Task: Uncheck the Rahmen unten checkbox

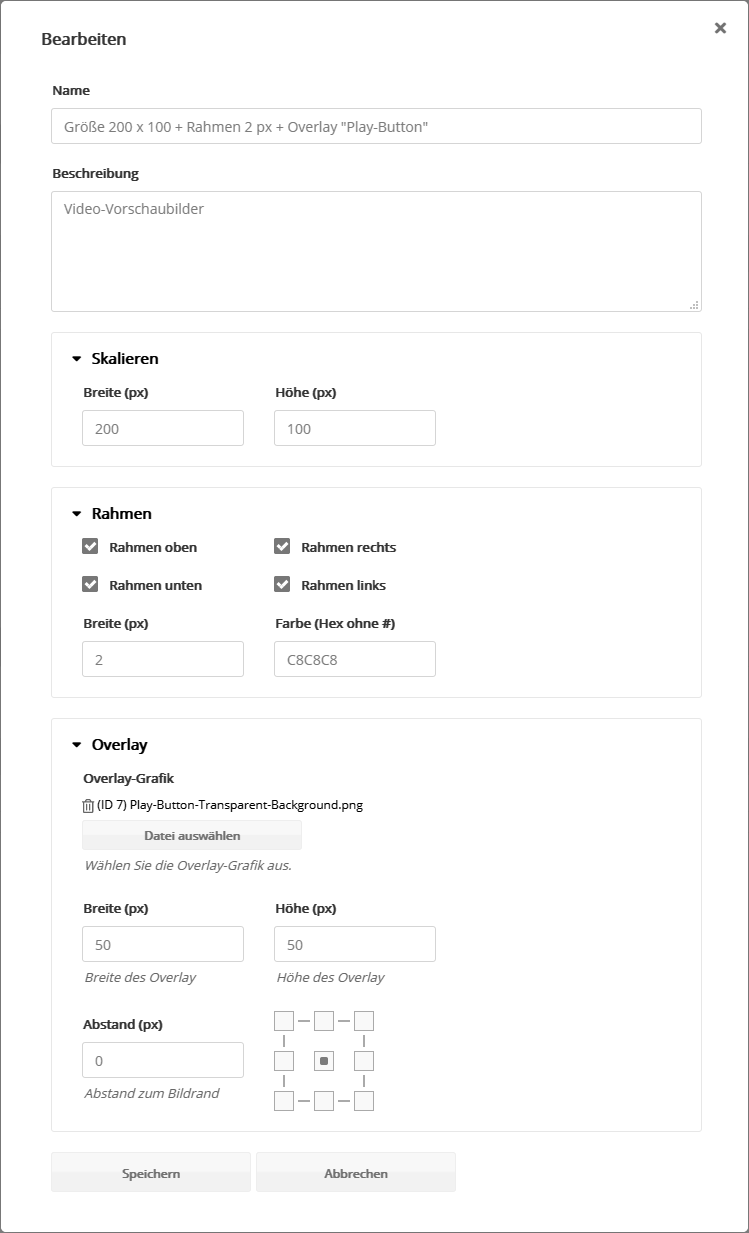Action: (91, 585)
